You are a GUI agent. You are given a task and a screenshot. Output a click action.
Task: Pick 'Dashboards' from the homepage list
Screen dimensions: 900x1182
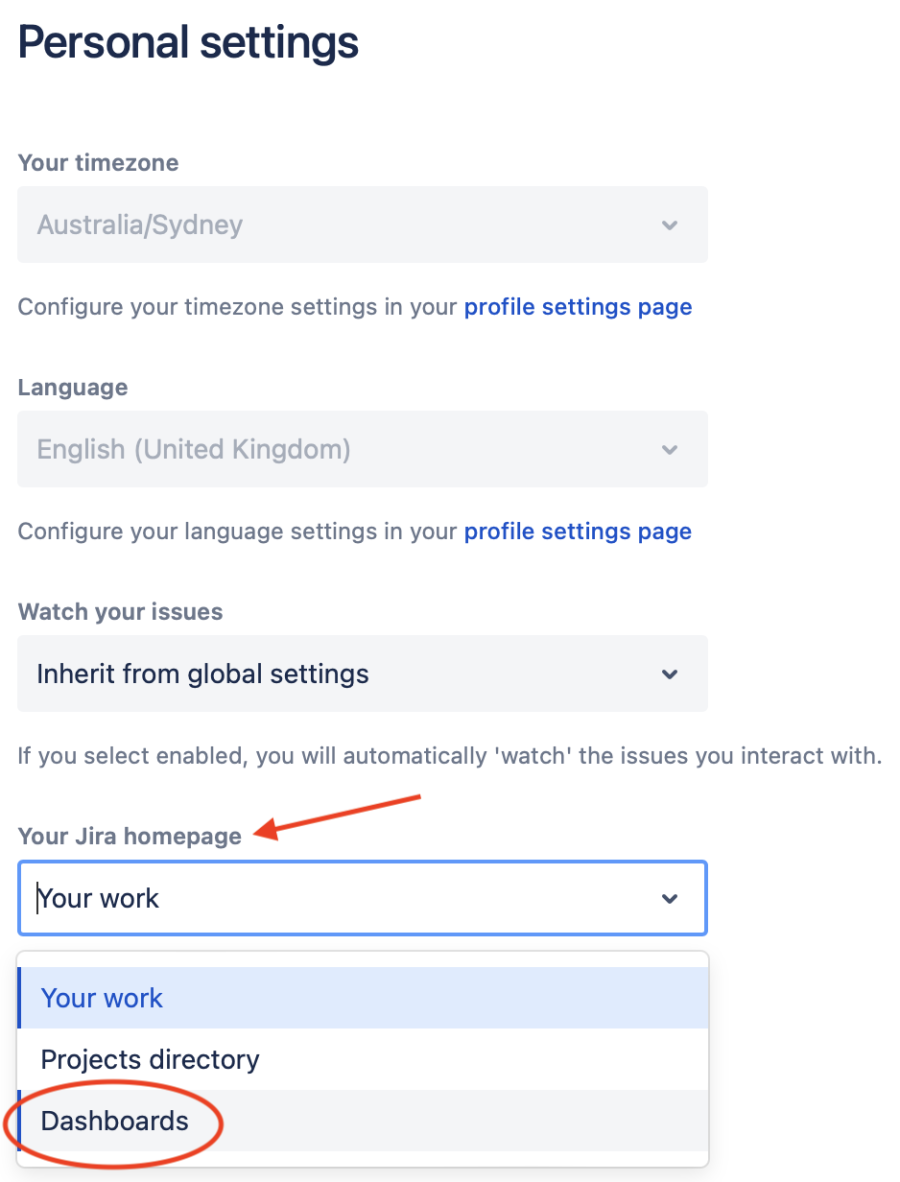click(115, 1121)
